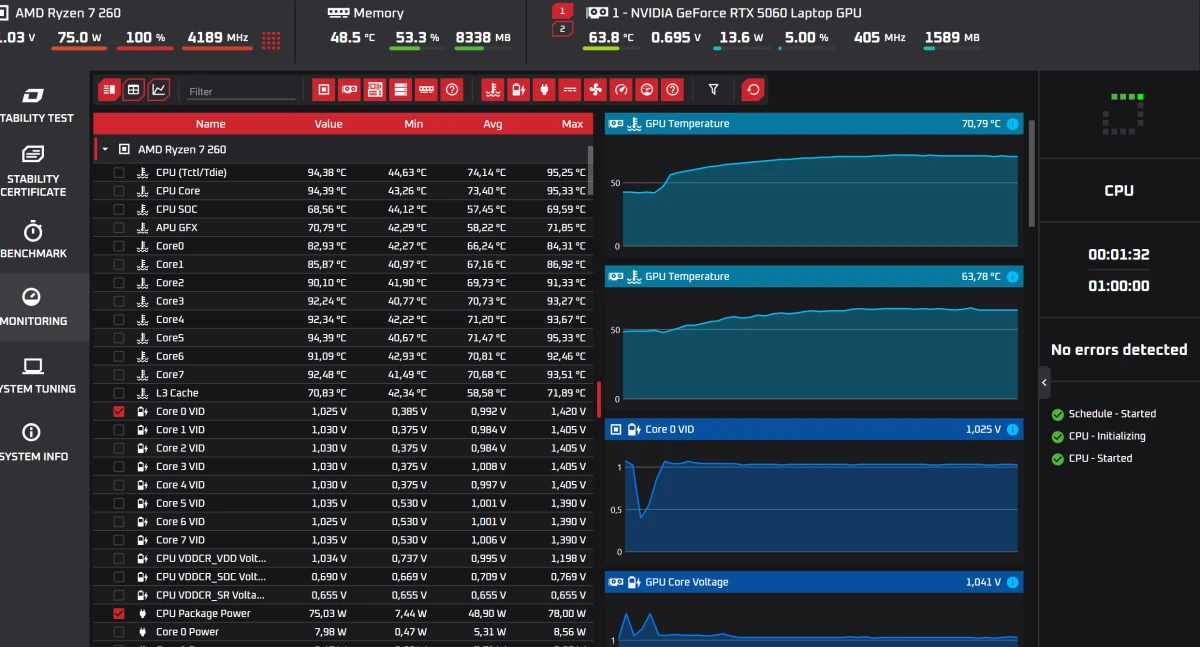This screenshot has width=1200, height=647.
Task: Sort by the Value column header
Action: click(328, 124)
